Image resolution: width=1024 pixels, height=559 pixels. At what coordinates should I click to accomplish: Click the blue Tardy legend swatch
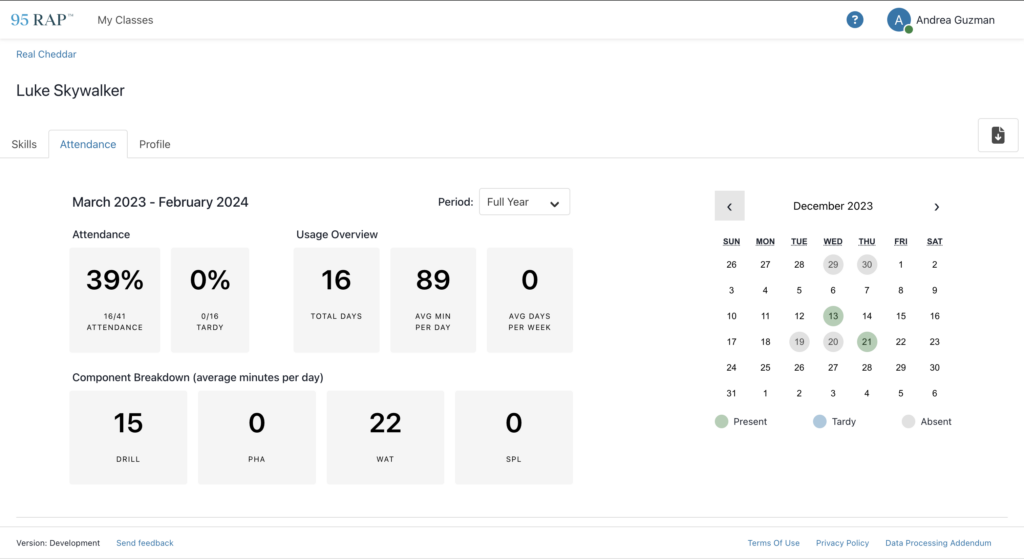click(820, 421)
